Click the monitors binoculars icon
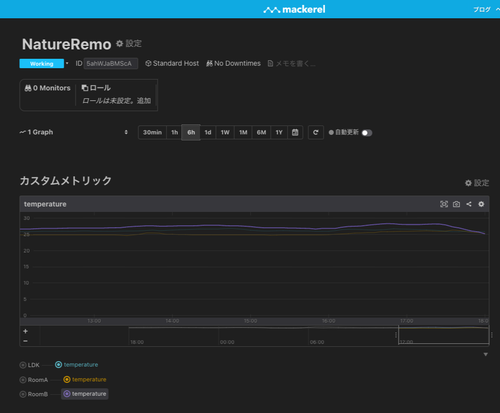Screen dimensions: 500x413 [28, 88]
